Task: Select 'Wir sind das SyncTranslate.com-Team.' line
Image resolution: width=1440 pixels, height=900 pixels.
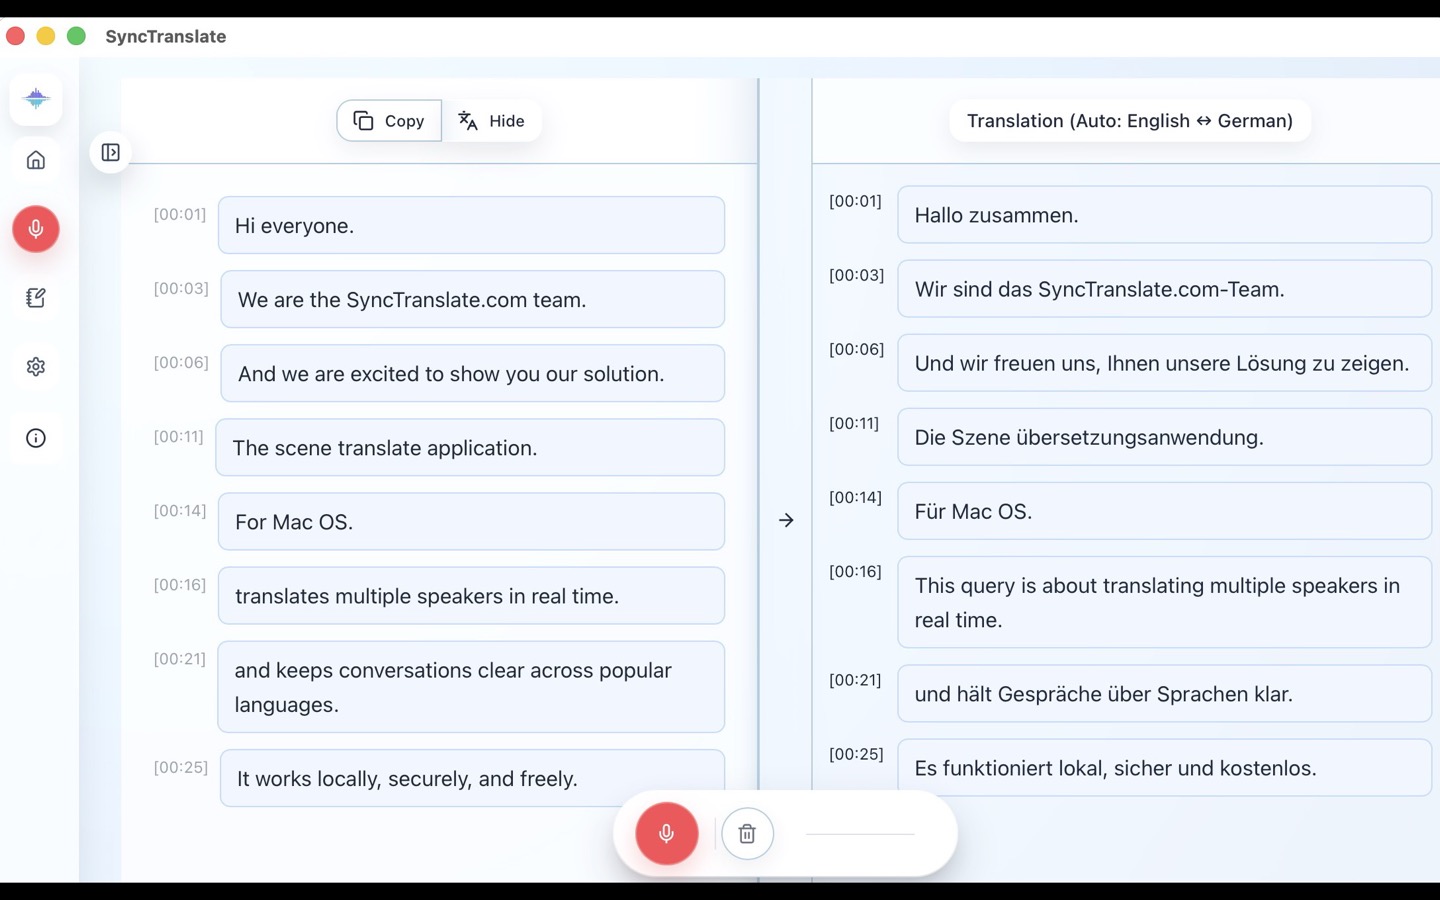Action: [x=1165, y=288]
